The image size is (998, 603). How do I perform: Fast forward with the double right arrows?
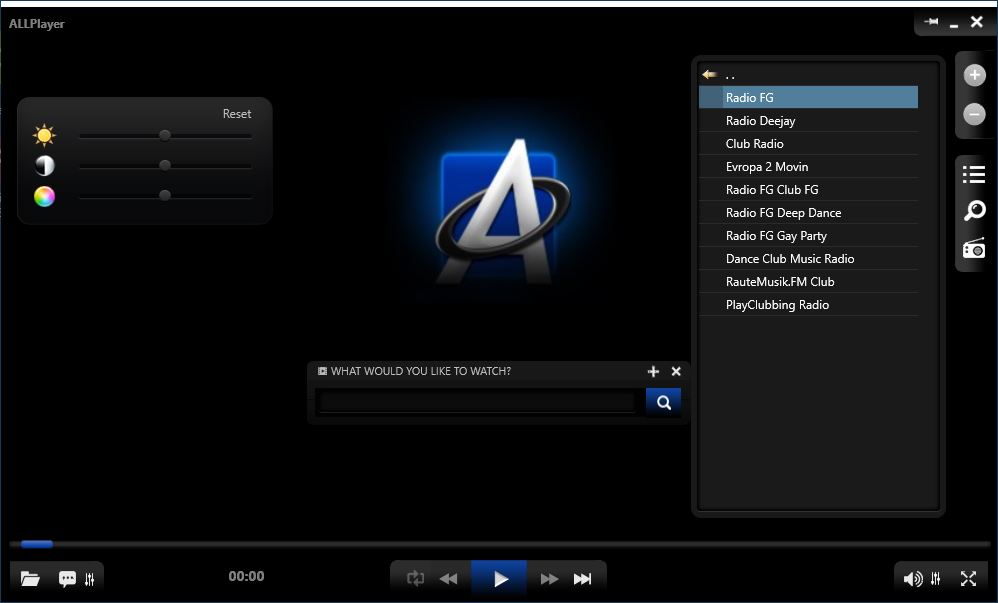[549, 578]
